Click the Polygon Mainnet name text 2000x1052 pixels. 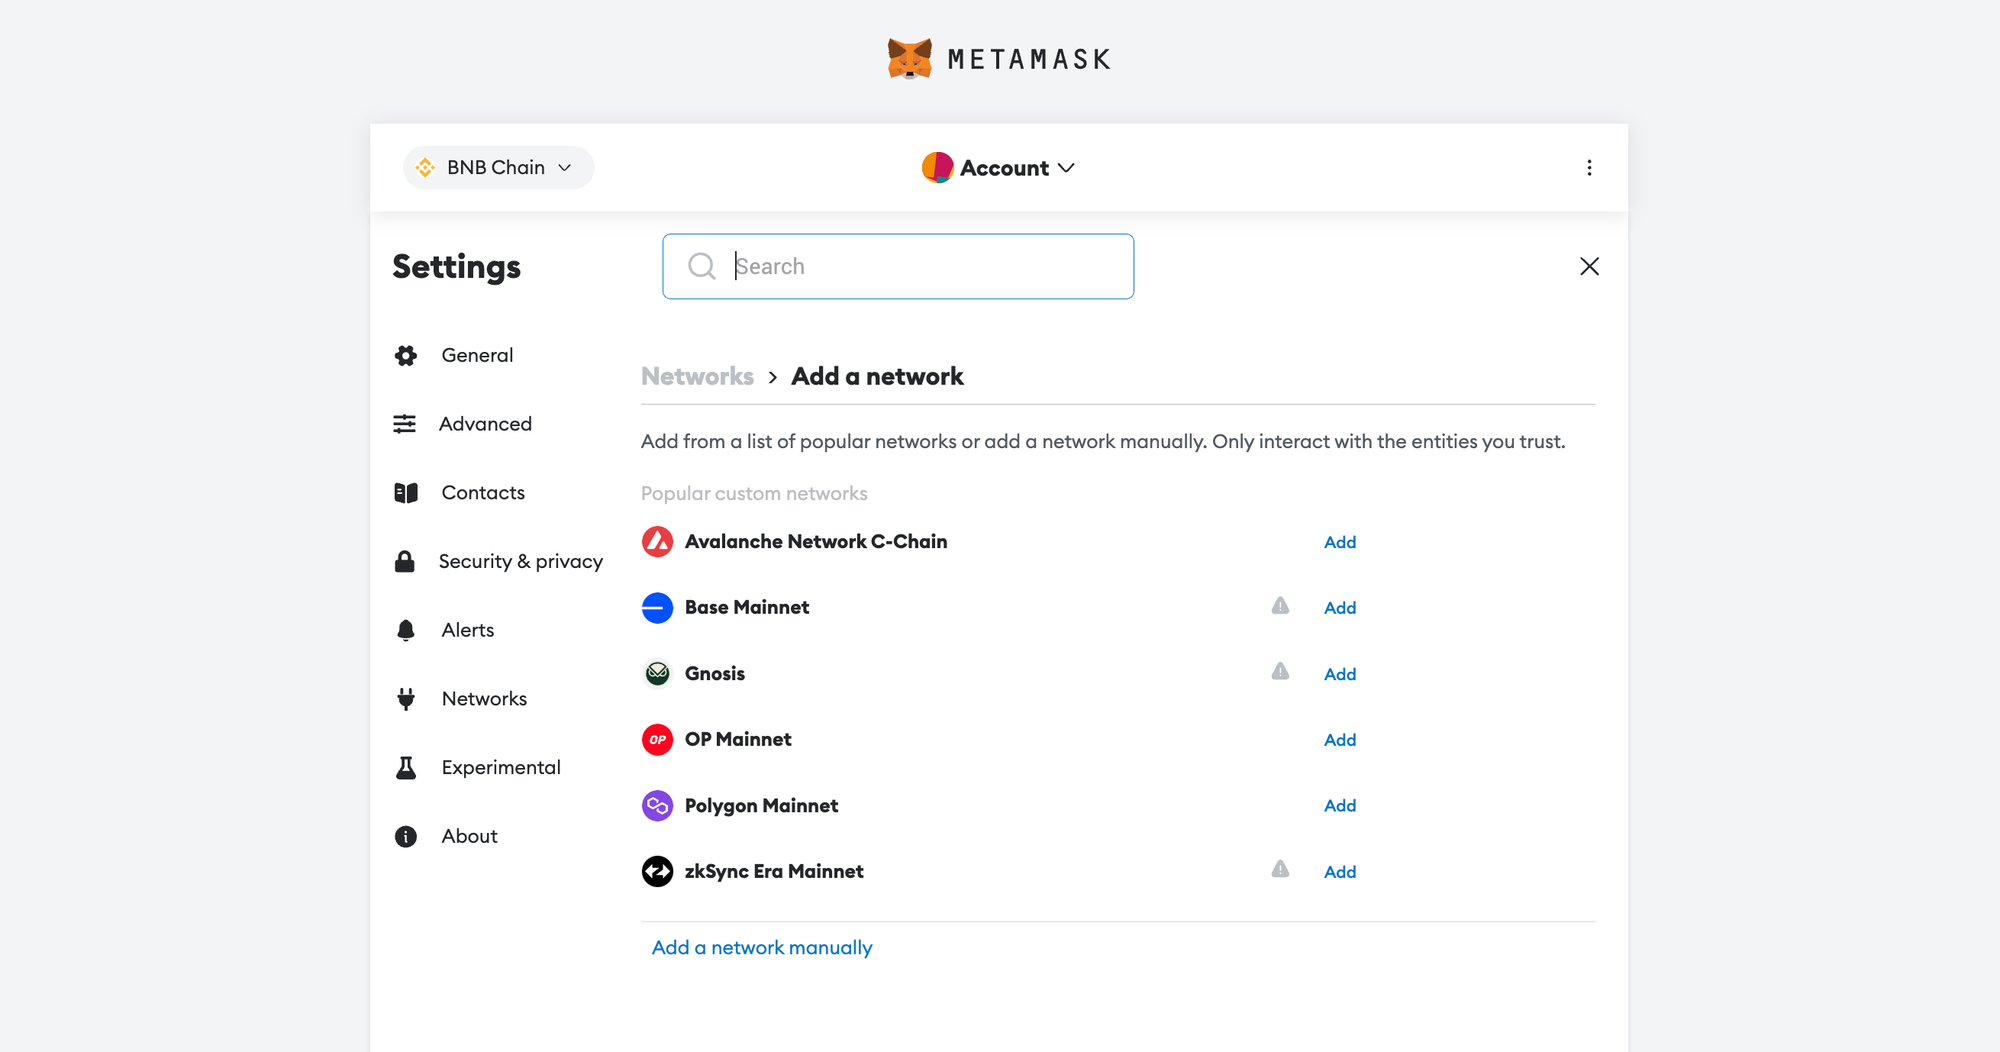pyautogui.click(x=761, y=806)
